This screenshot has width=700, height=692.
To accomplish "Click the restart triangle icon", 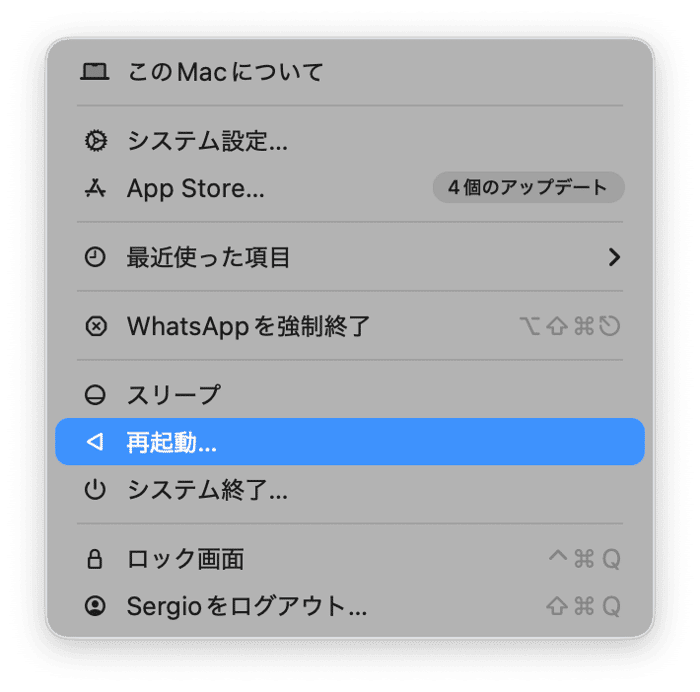I will [x=95, y=442].
